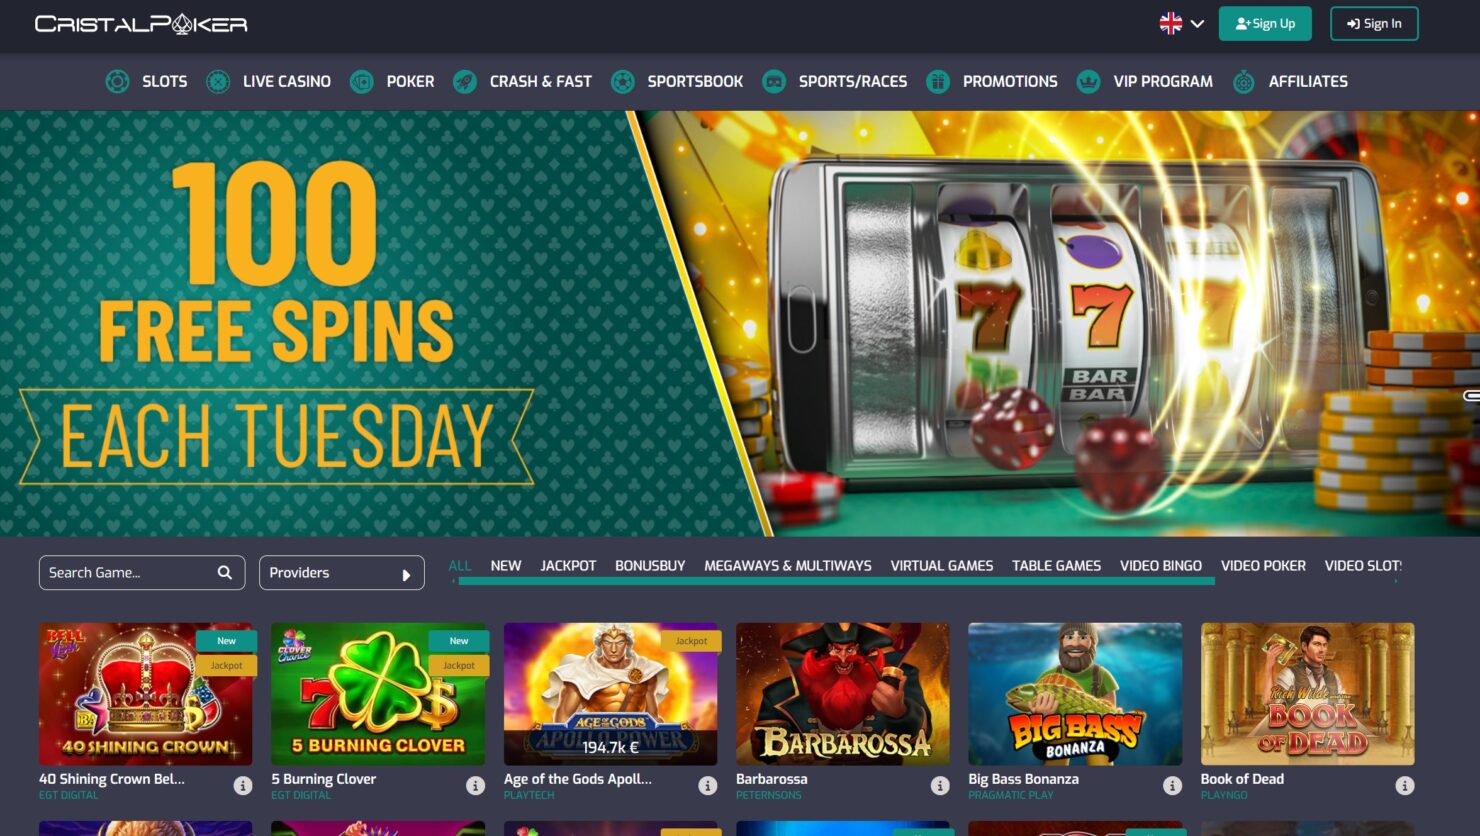
Task: Click the VIP Program crown icon
Action: tap(1089, 82)
